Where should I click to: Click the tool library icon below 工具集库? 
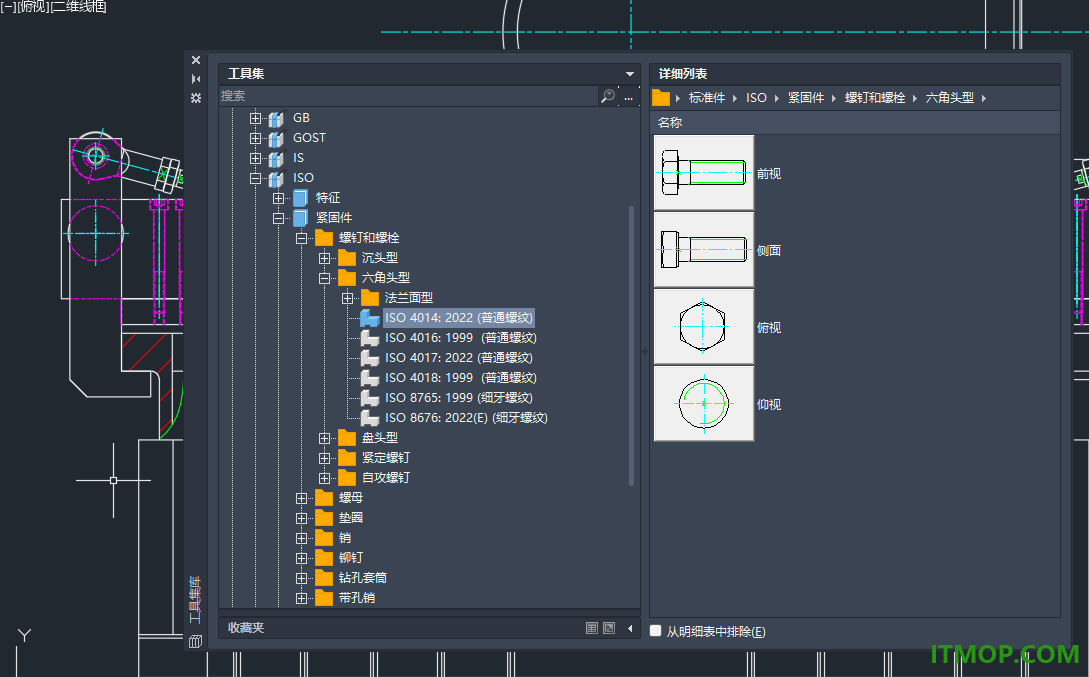195,641
